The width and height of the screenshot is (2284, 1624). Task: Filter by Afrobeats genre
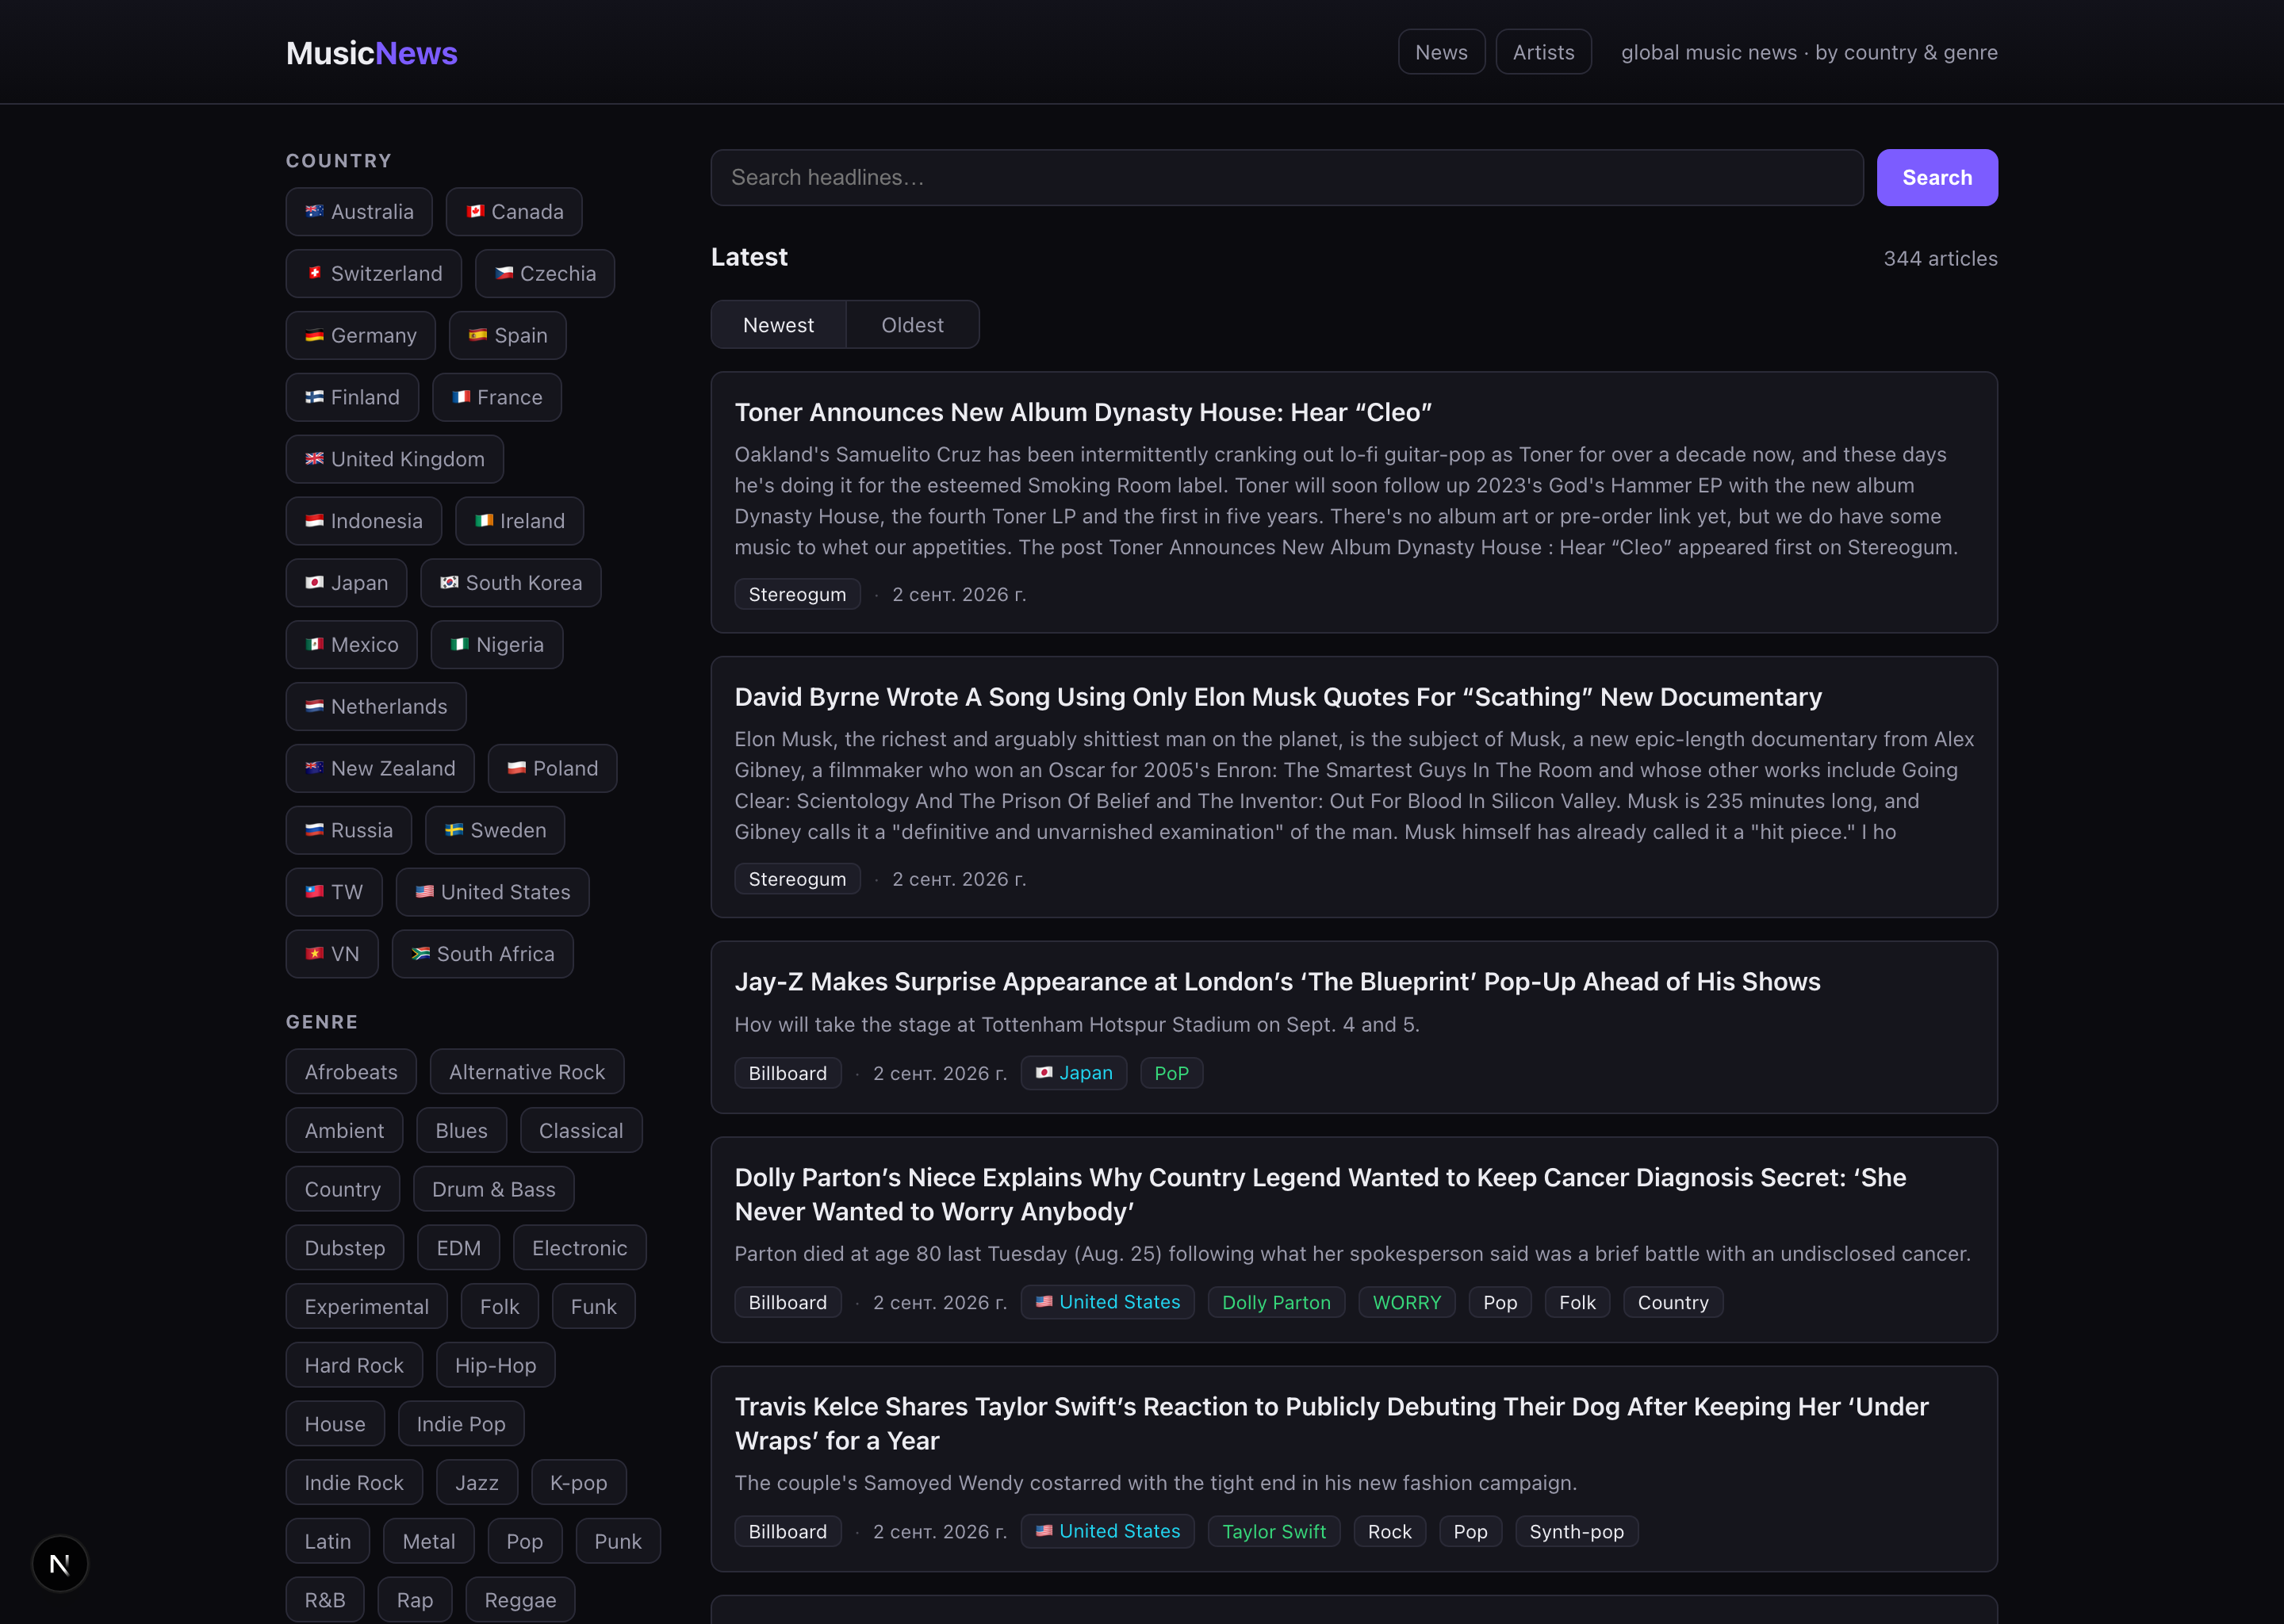pyautogui.click(x=351, y=1072)
